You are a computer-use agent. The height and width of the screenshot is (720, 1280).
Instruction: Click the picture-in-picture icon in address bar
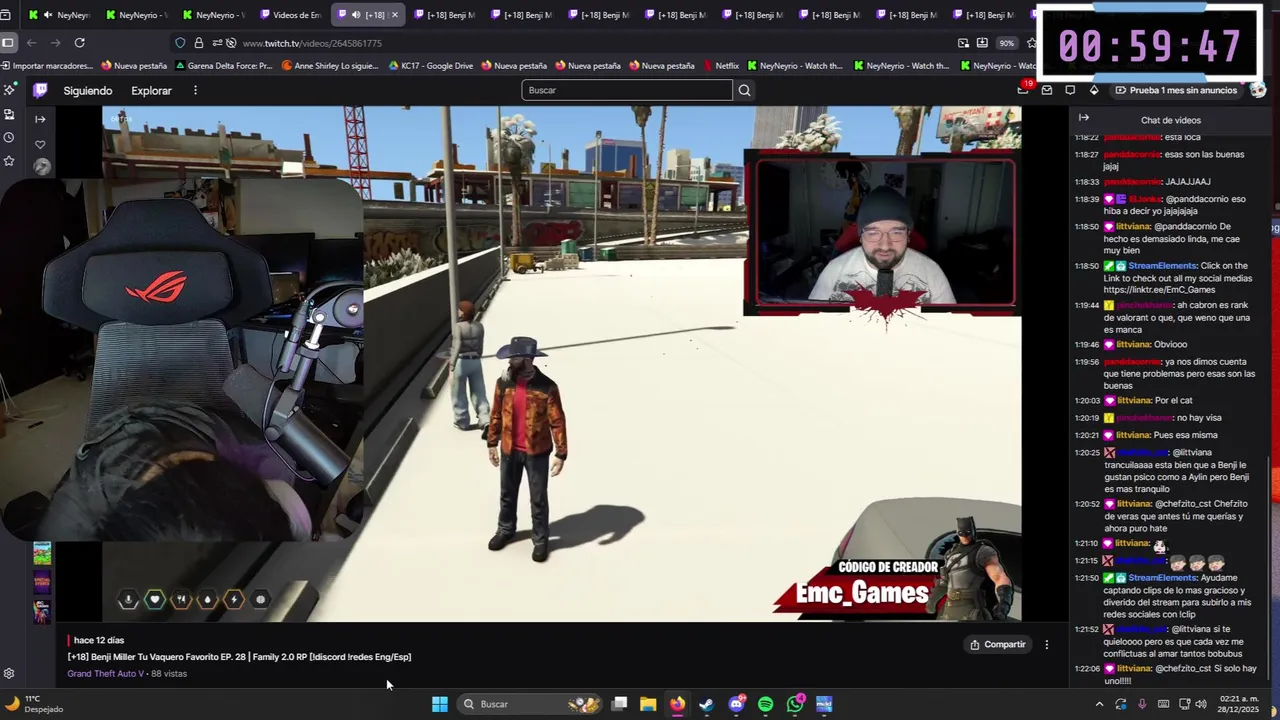tap(963, 43)
